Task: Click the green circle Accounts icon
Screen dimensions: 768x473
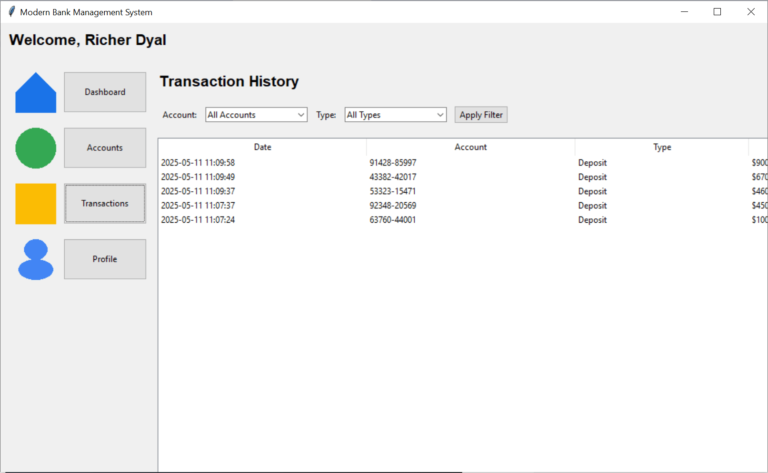Action: [x=36, y=148]
